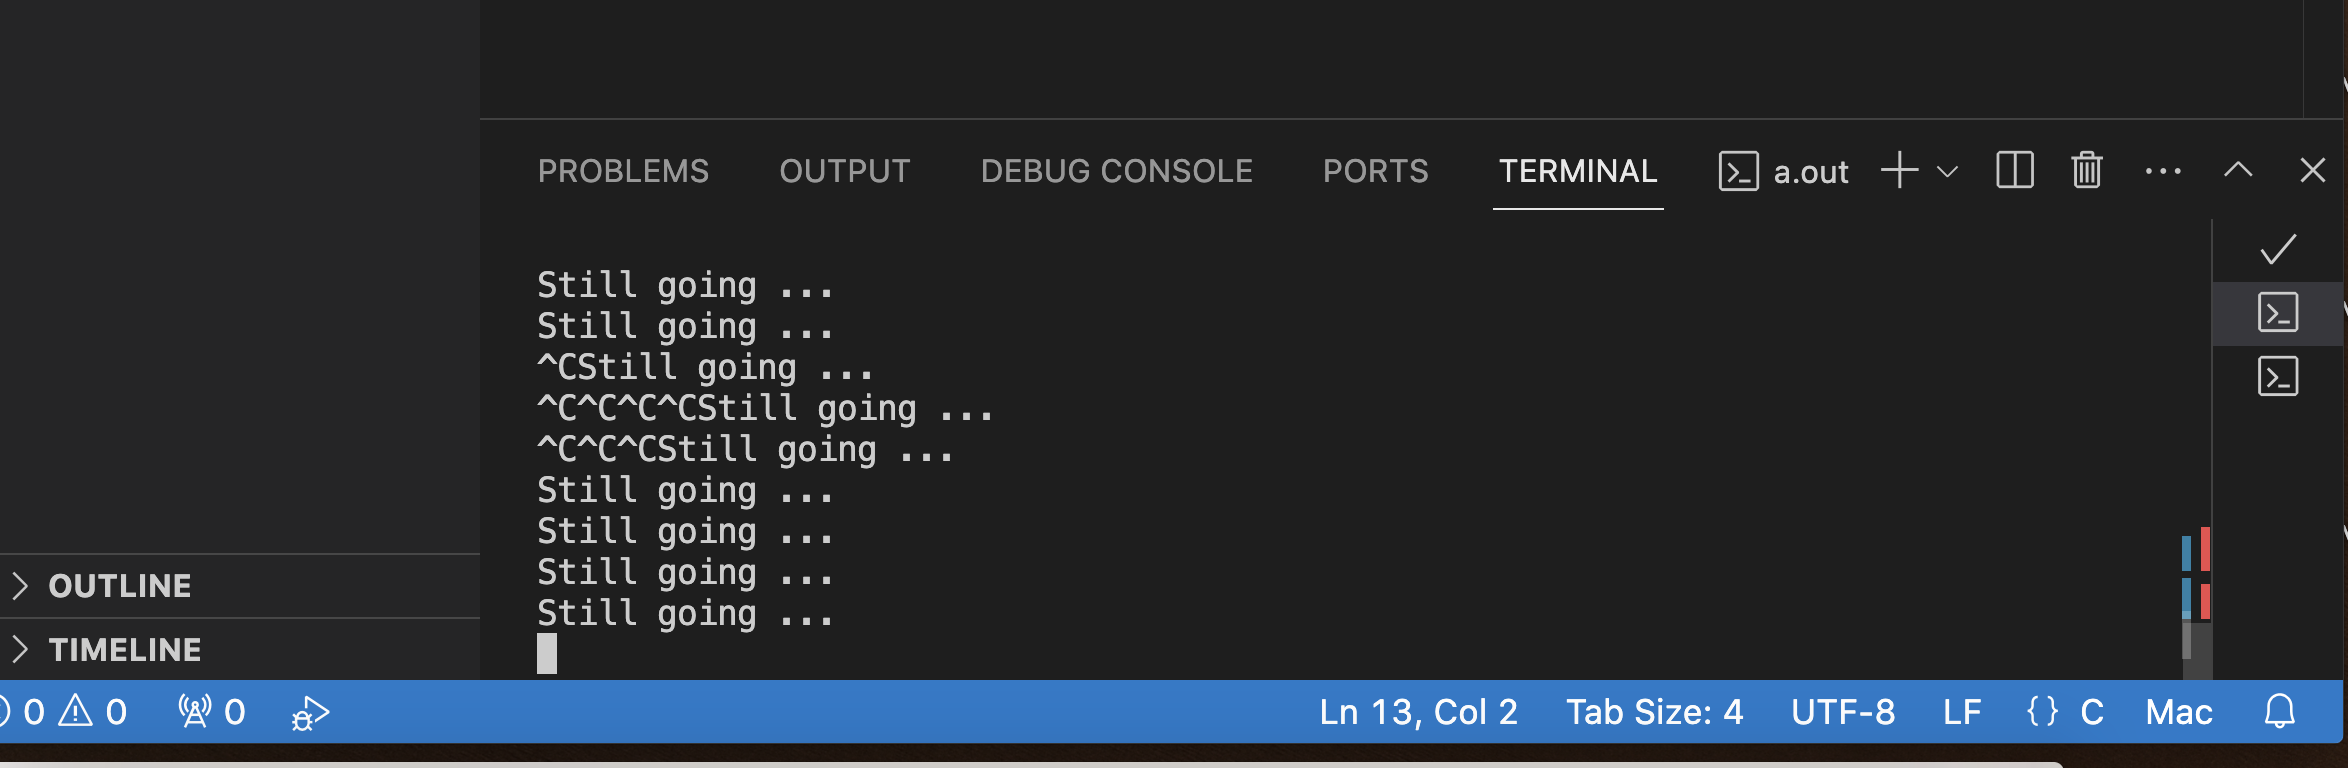Open notifications bell in status bar
Screen dimensions: 2348x768
click(2279, 712)
